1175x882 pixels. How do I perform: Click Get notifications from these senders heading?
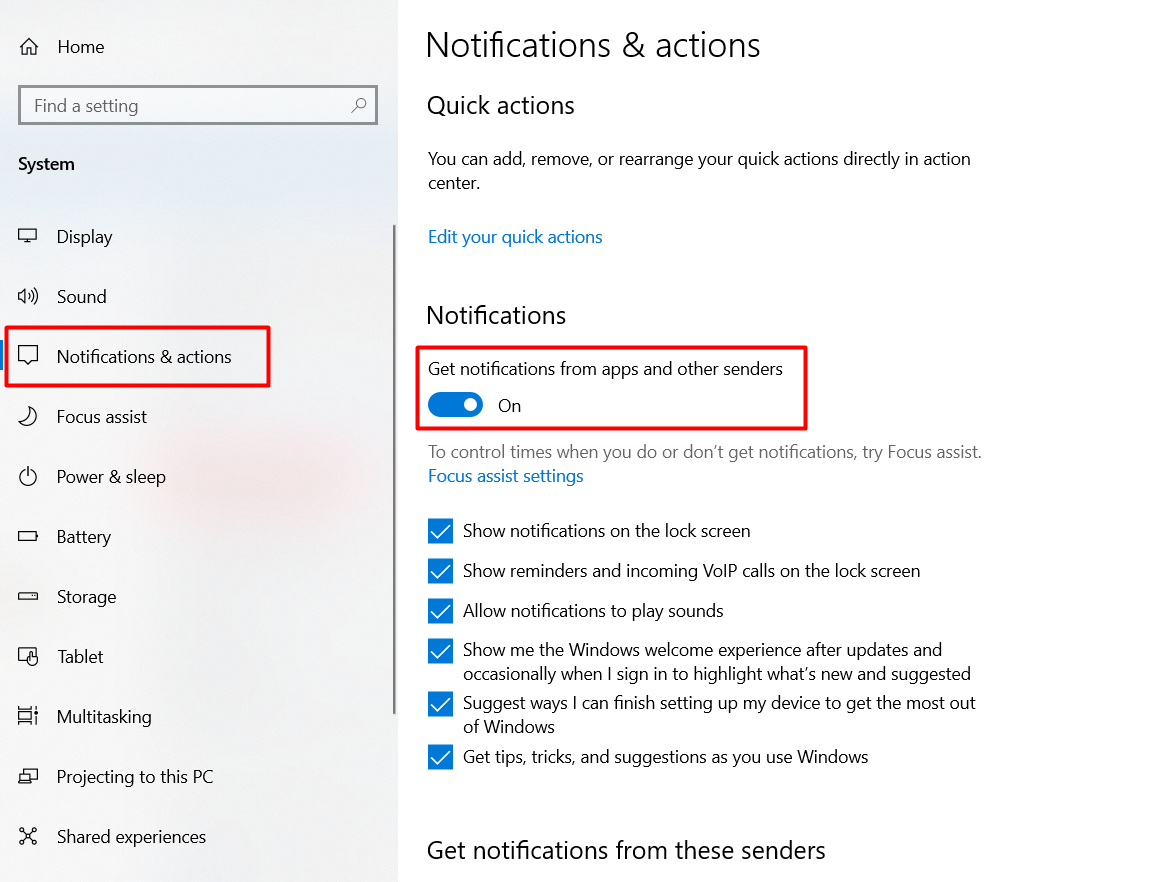626,851
